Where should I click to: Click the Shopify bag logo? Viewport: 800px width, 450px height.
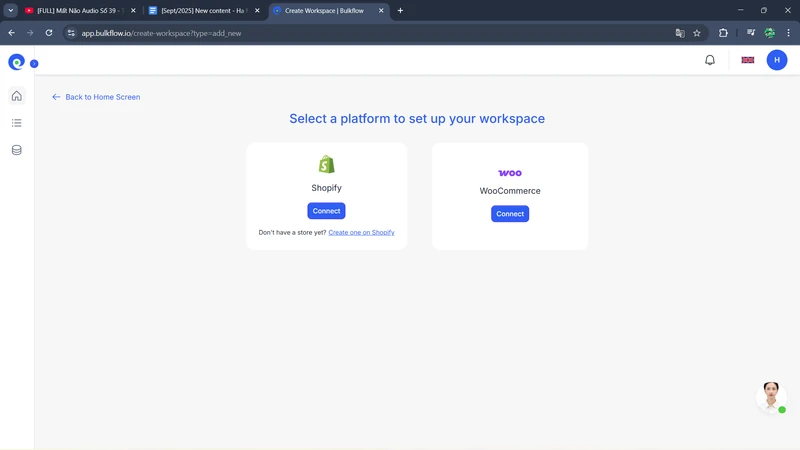326,164
